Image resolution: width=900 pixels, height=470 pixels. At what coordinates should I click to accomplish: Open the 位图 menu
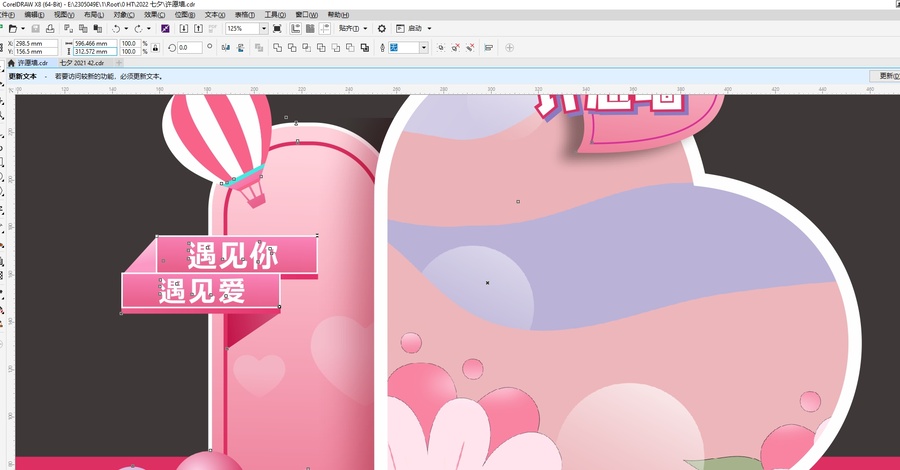[185, 15]
